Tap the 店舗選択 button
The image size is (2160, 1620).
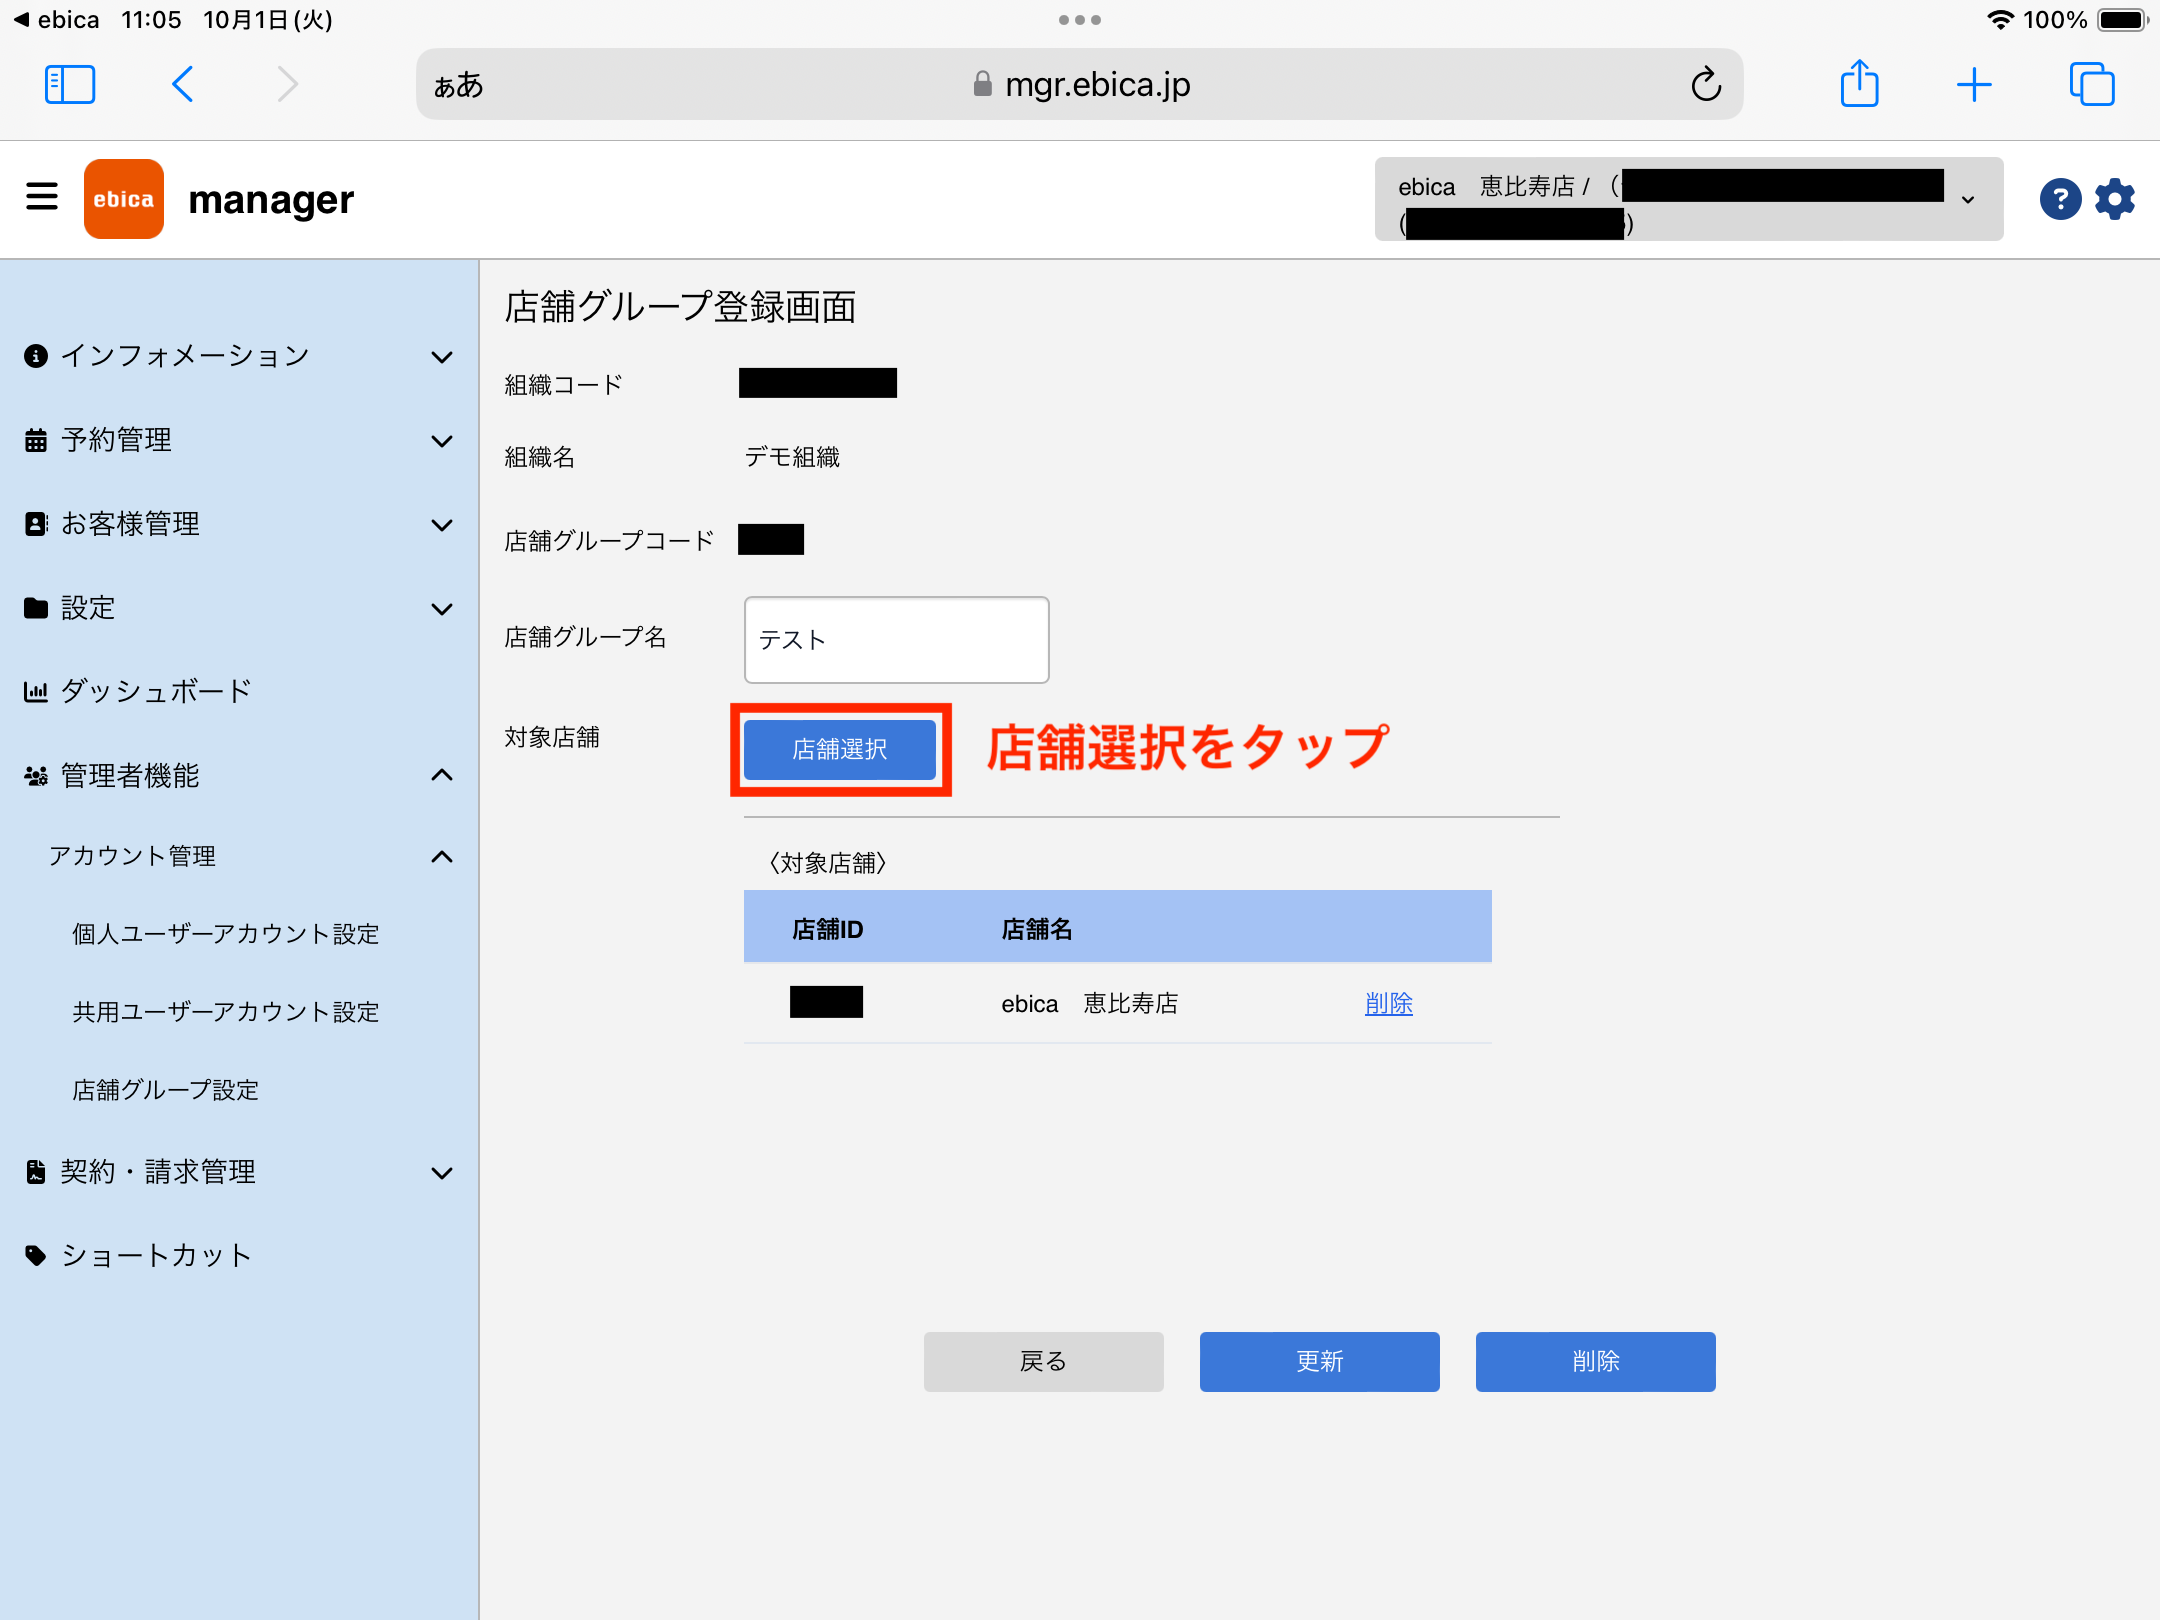tap(840, 749)
